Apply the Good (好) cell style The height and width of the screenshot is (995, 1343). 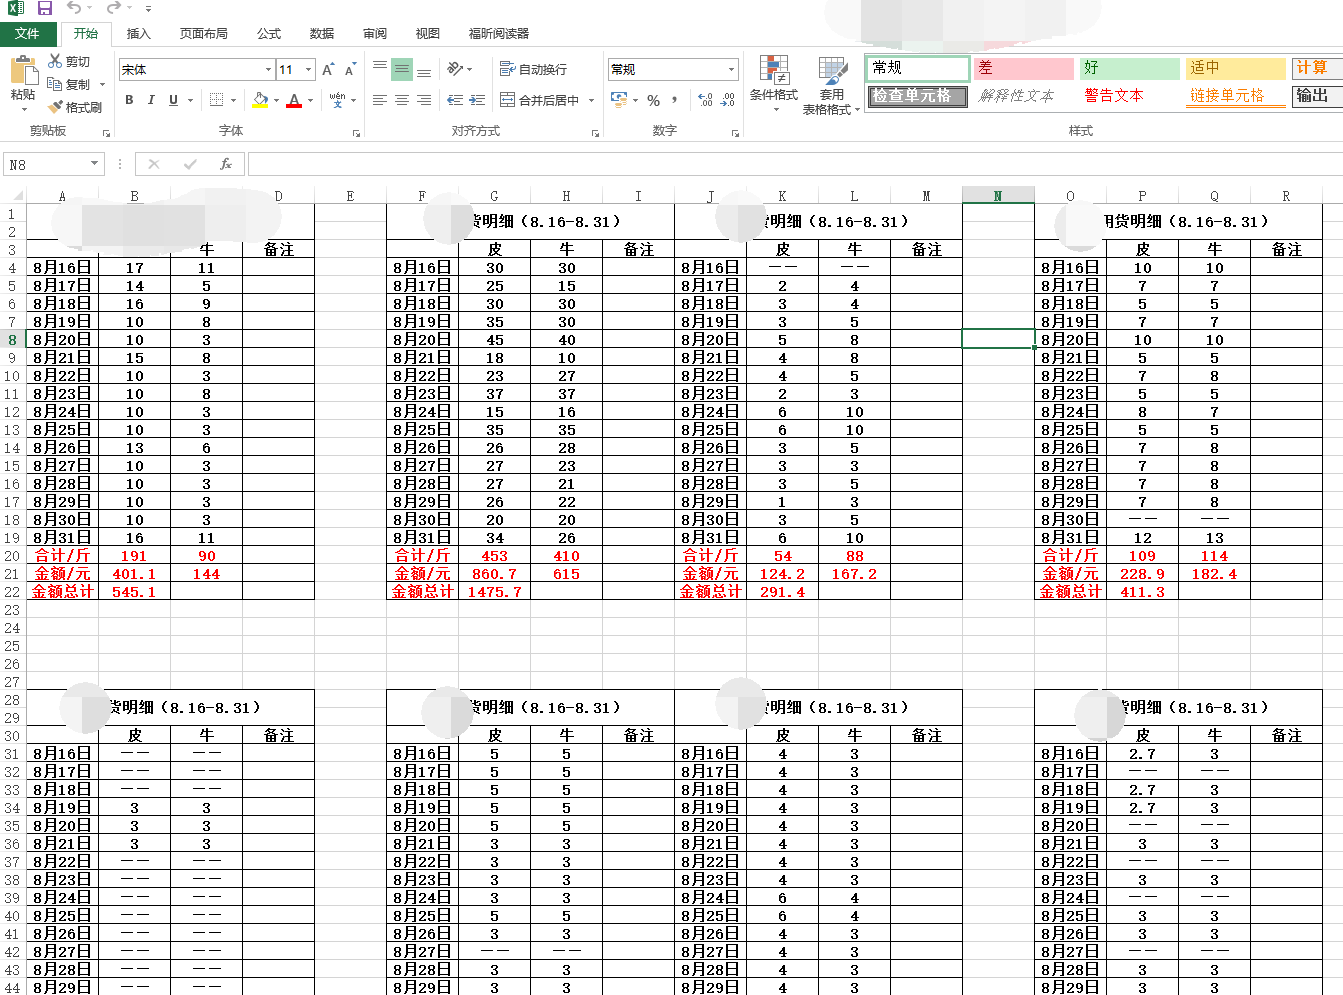click(1130, 68)
